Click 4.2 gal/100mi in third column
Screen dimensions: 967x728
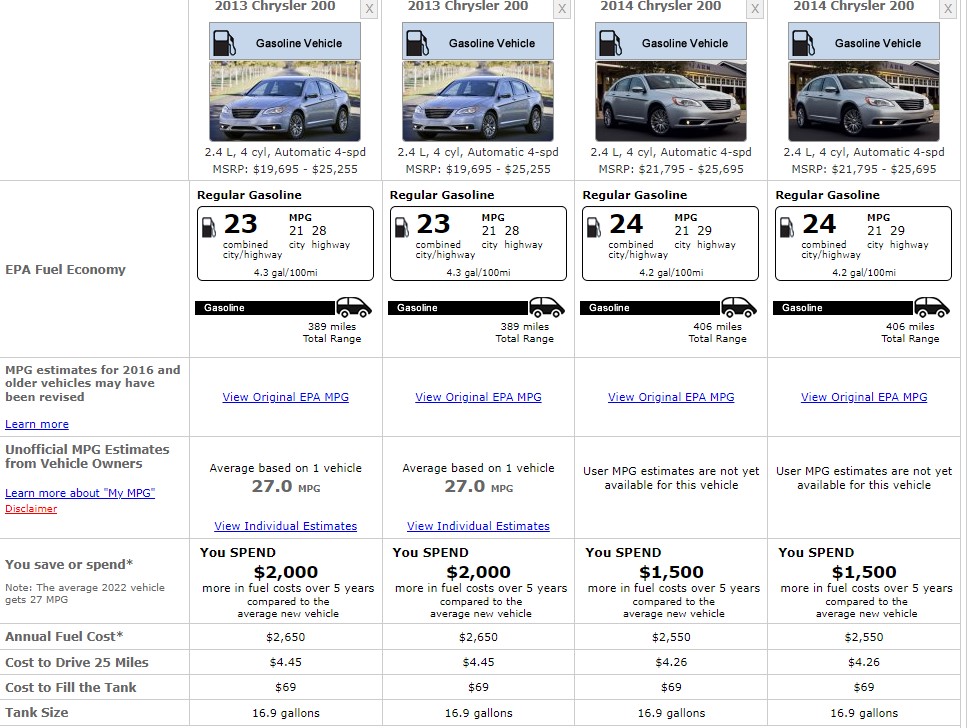pyautogui.click(x=671, y=273)
